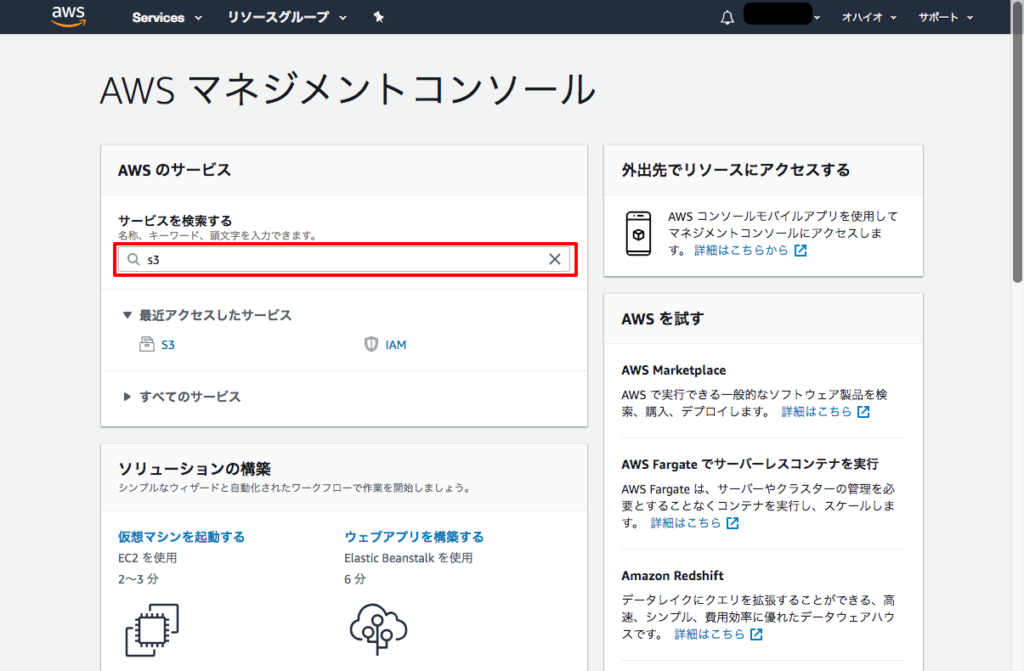This screenshot has width=1024, height=671.
Task: Click the external-link icon beside the Fargate link
Action: pos(733,523)
